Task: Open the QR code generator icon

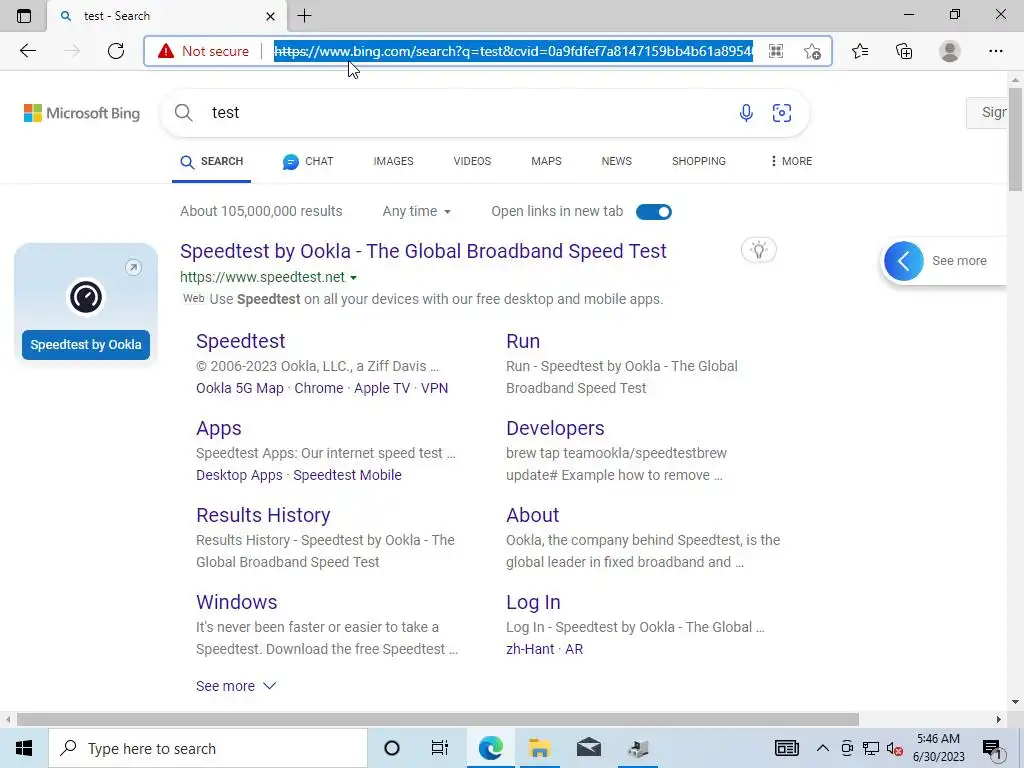Action: pos(776,51)
